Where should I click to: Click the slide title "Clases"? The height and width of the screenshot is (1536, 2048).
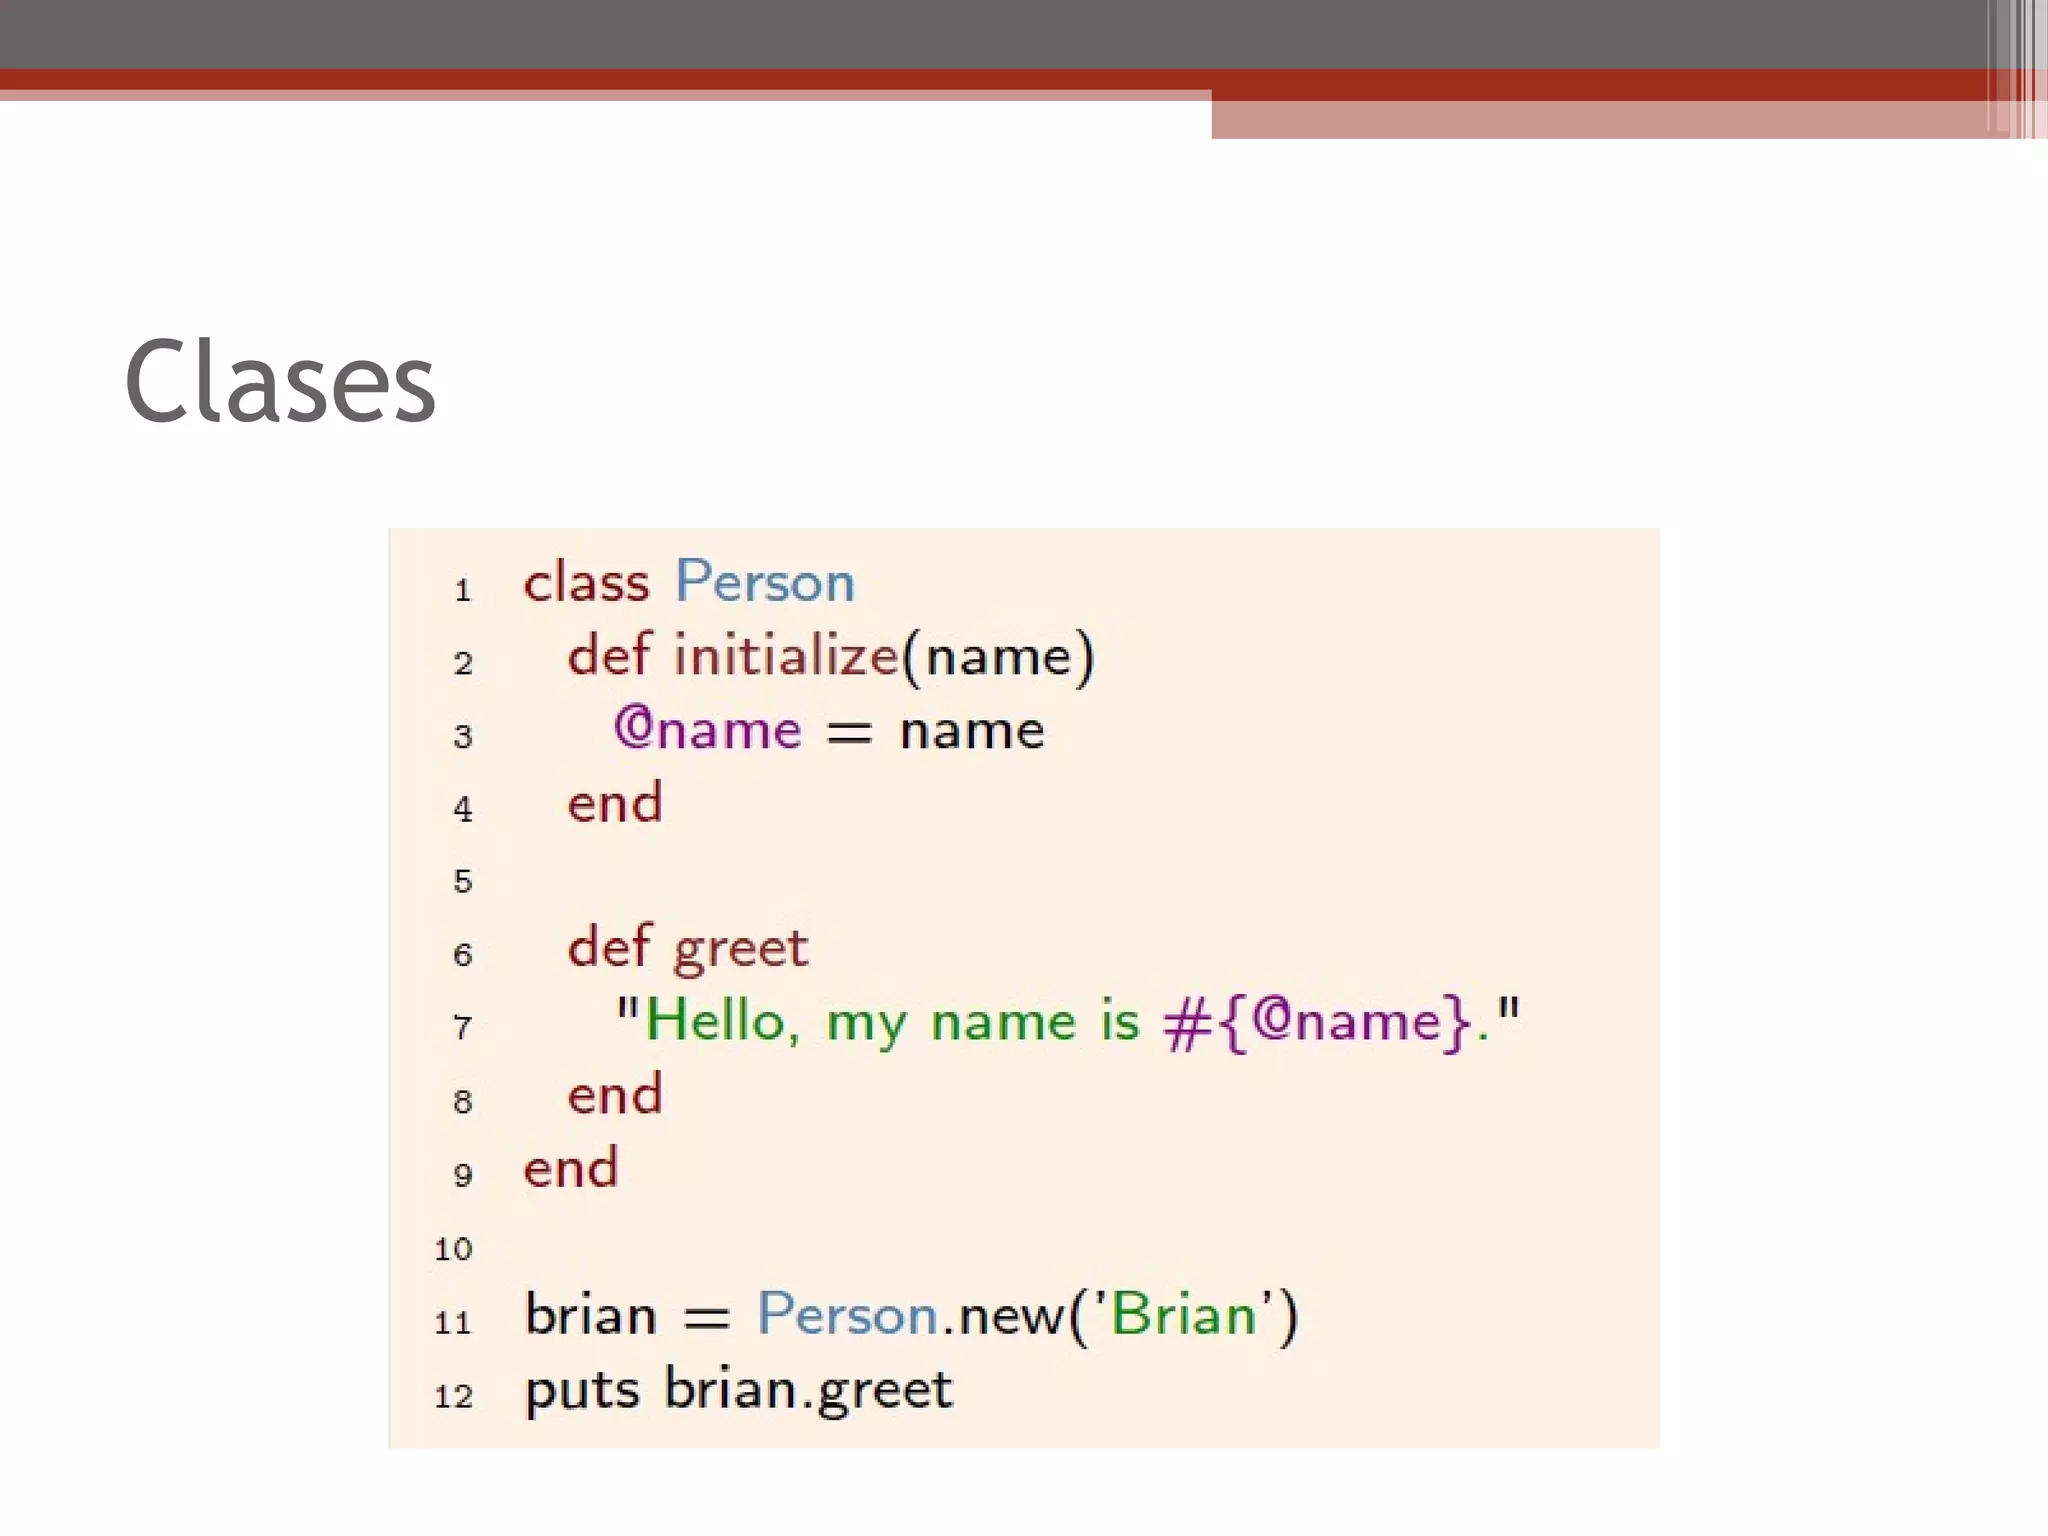pyautogui.click(x=280, y=382)
